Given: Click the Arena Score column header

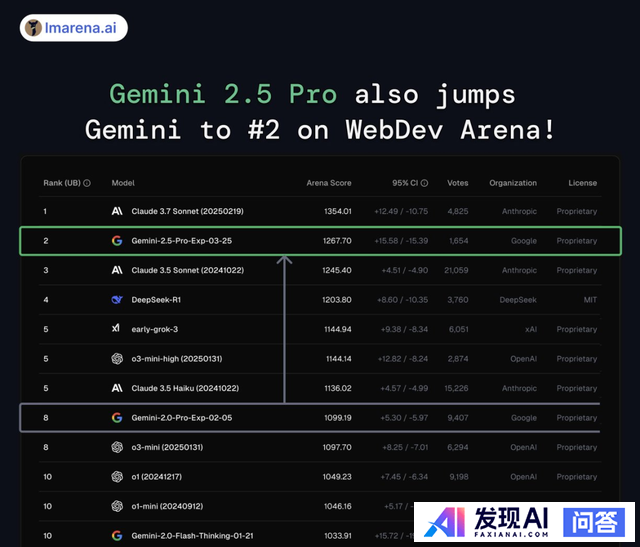Looking at the screenshot, I should (x=329, y=183).
